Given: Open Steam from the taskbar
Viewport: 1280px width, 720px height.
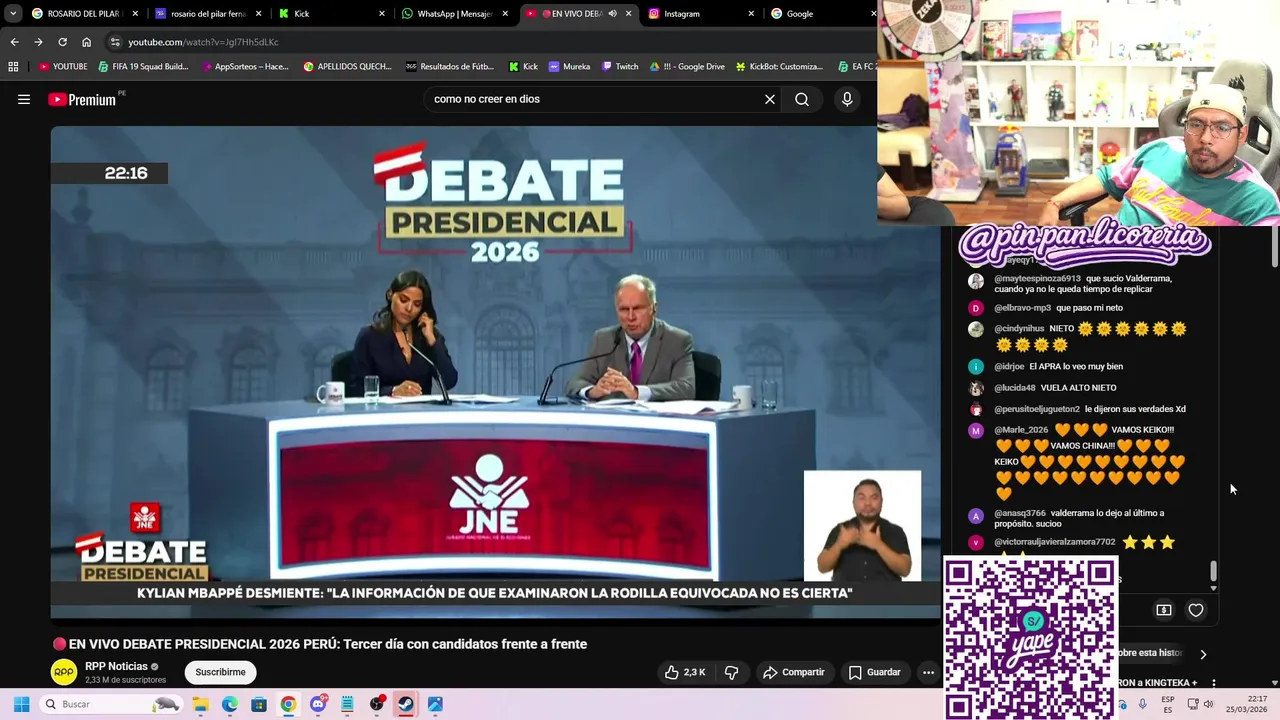Looking at the screenshot, I should click(x=405, y=704).
